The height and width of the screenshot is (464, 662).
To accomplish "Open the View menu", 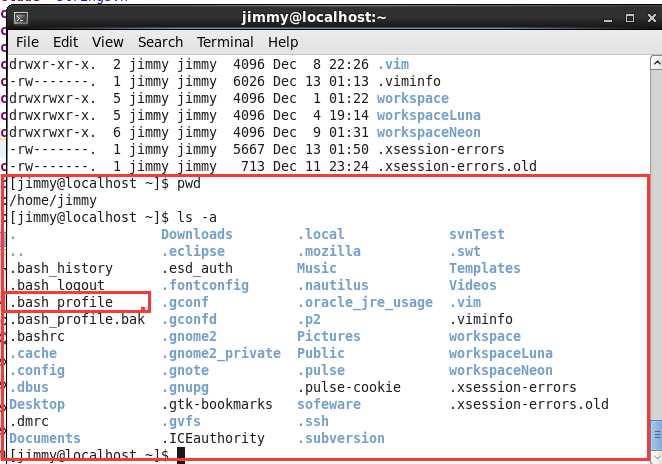I will 108,42.
